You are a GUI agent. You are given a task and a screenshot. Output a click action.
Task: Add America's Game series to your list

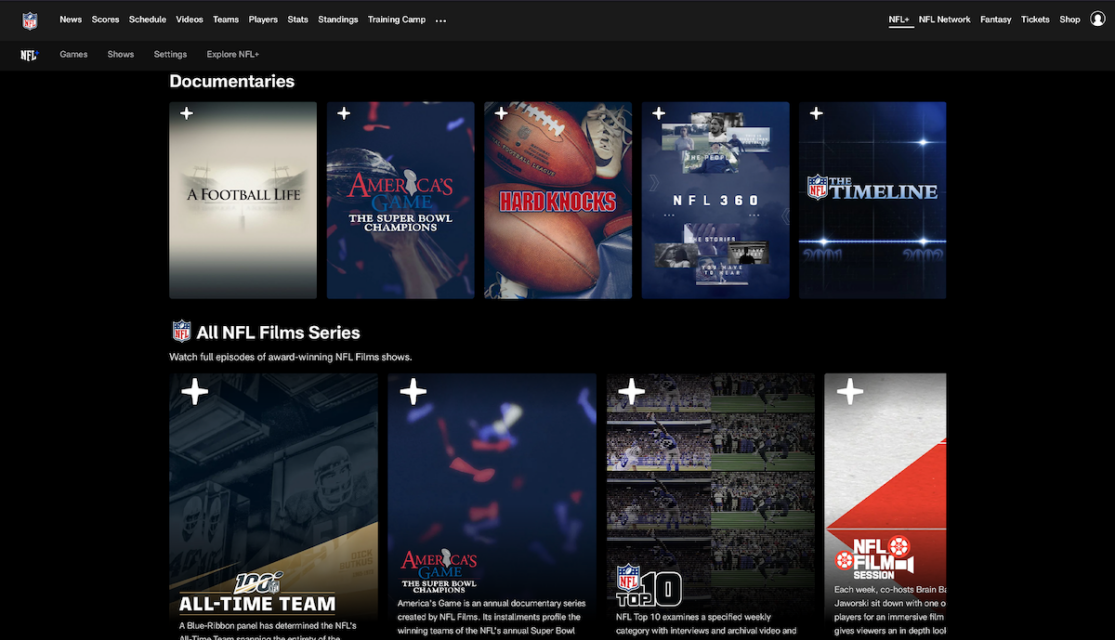(x=413, y=391)
